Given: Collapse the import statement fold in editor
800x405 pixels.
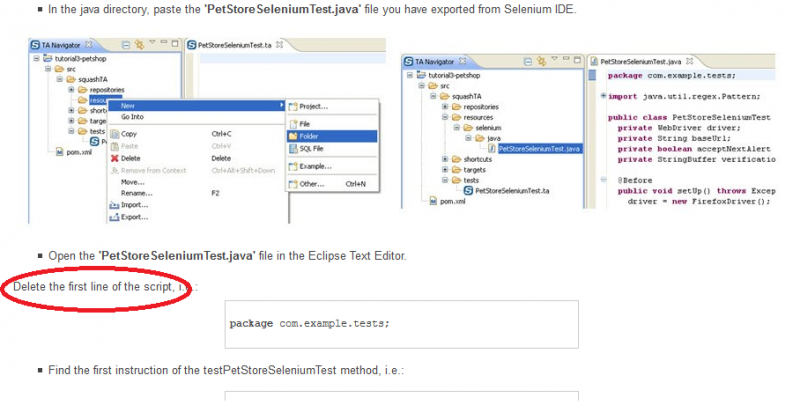Looking at the screenshot, I should click(x=601, y=96).
